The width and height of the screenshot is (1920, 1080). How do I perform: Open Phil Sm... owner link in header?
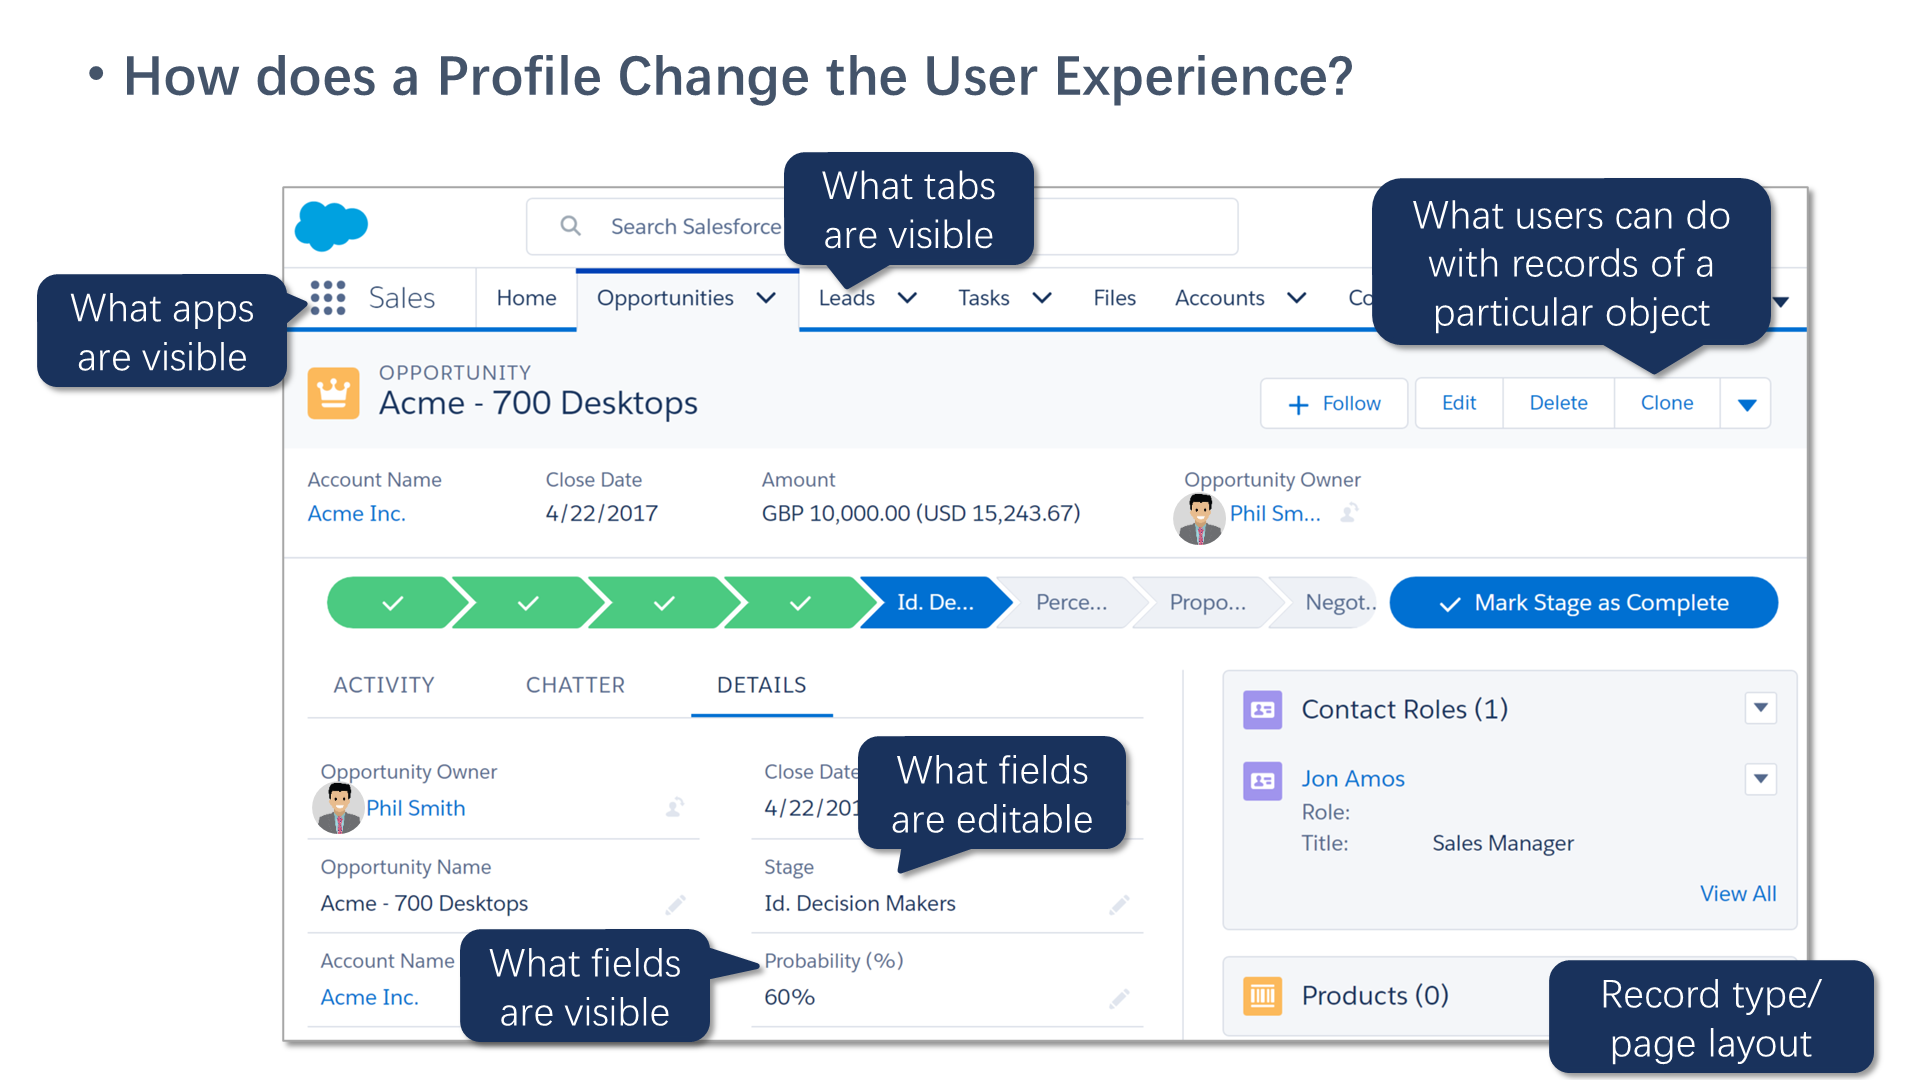(1275, 514)
